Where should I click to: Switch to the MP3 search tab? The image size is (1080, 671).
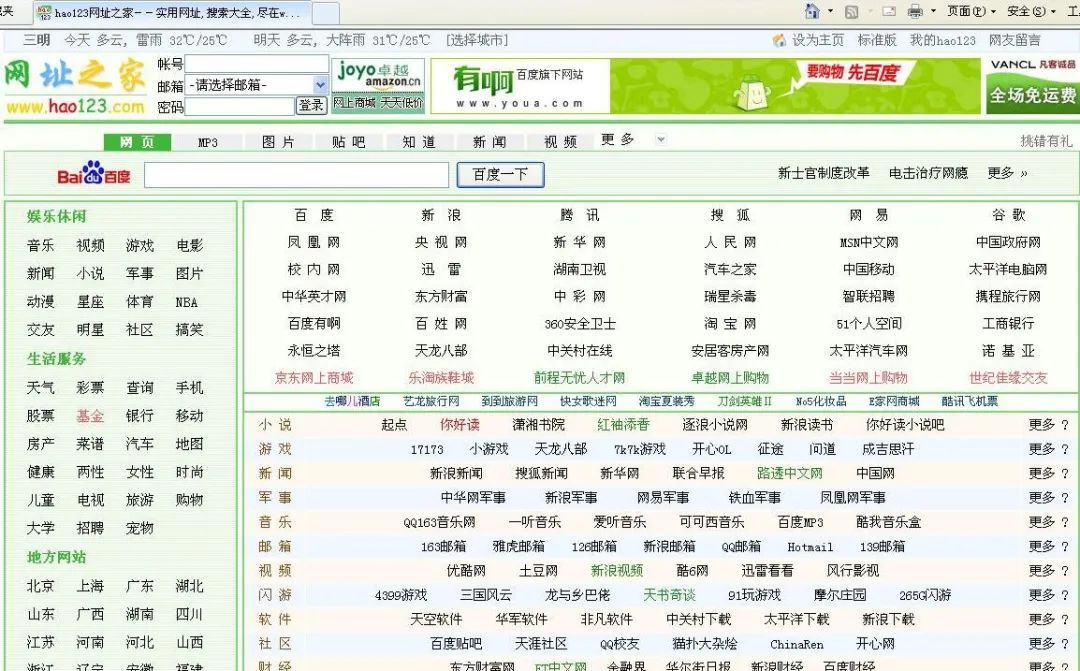click(207, 140)
